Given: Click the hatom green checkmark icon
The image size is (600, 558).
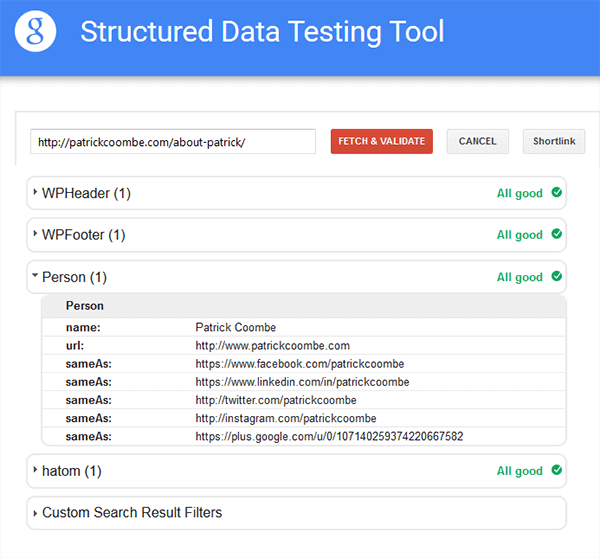Looking at the screenshot, I should pyautogui.click(x=556, y=471).
